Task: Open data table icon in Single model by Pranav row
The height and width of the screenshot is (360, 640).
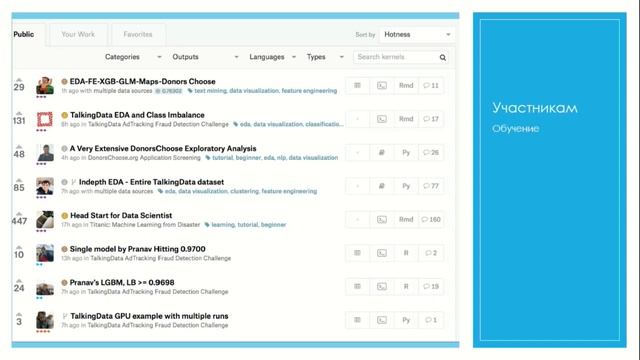Action: click(357, 253)
